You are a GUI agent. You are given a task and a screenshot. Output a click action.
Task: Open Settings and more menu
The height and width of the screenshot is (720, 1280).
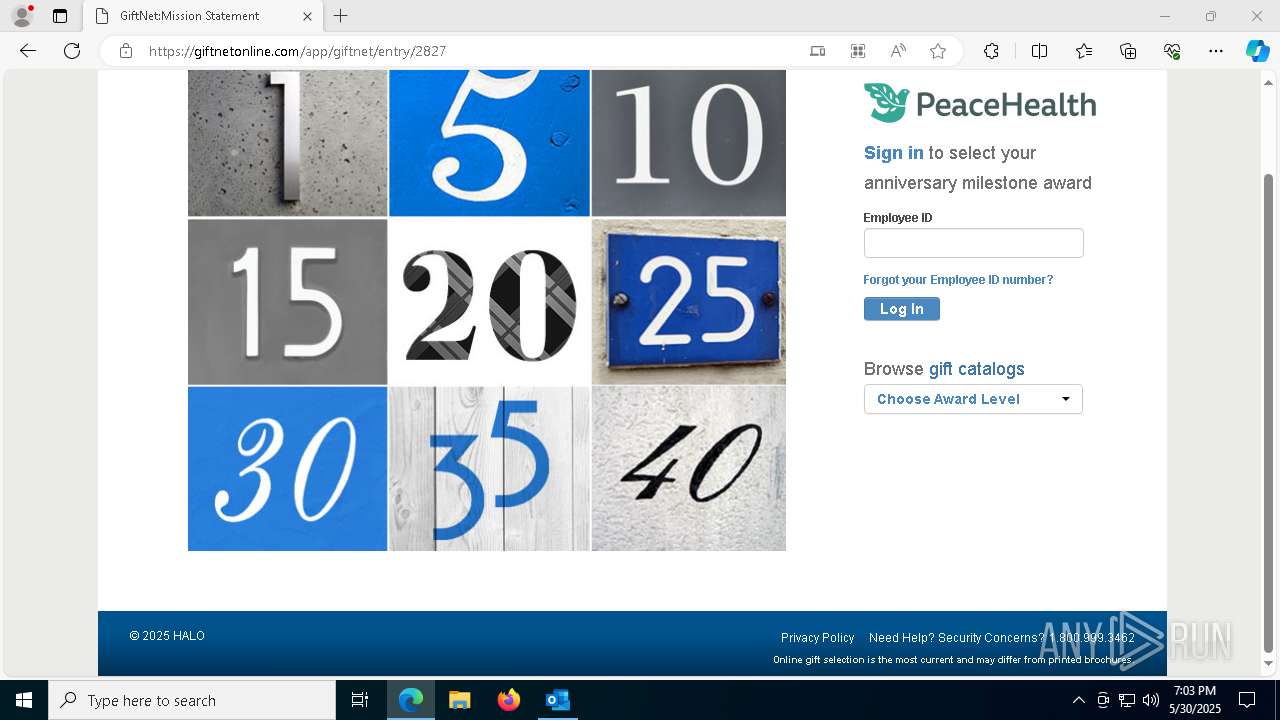click(1216, 51)
